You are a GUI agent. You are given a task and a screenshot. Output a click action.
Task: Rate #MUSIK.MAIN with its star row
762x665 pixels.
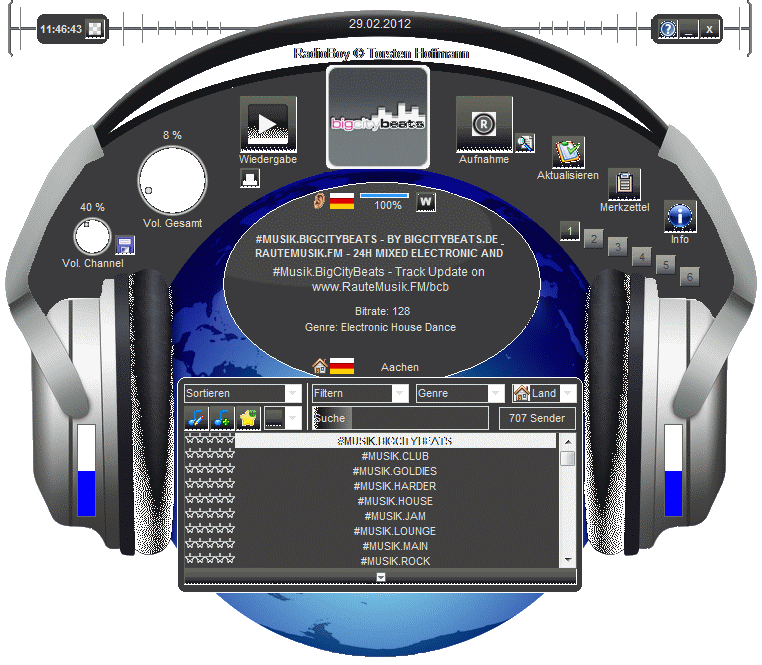click(x=210, y=544)
